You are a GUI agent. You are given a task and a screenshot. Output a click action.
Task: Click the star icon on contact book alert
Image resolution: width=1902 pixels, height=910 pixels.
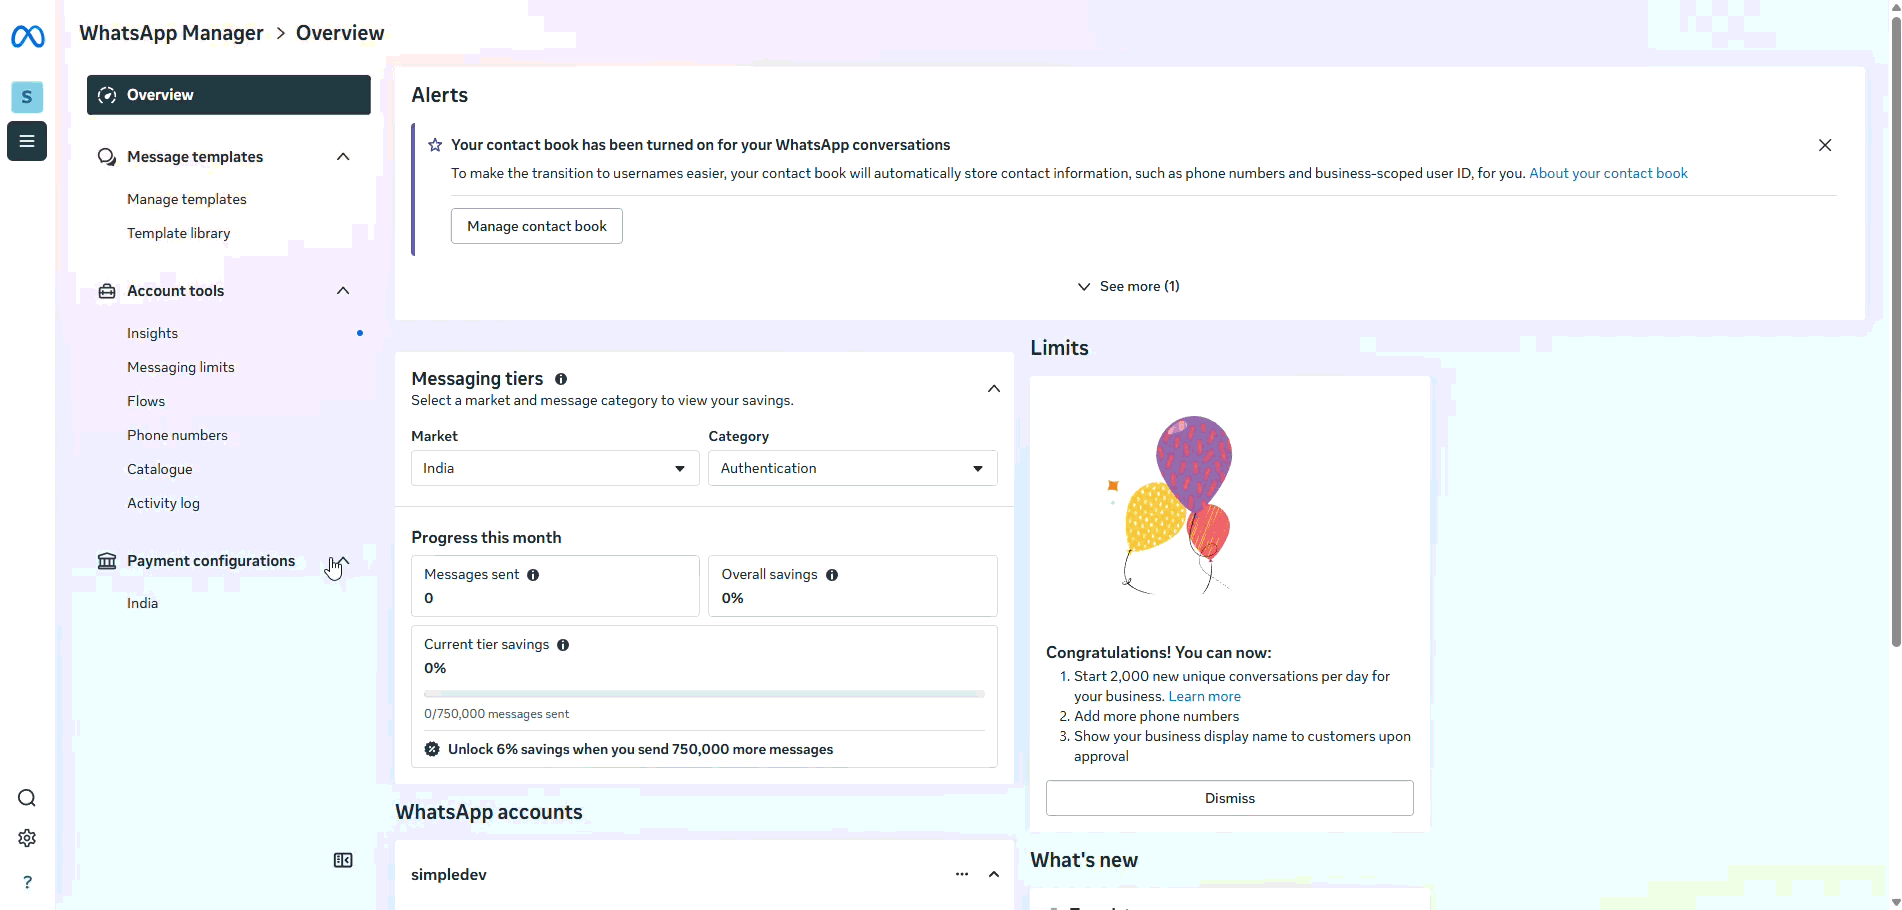435,145
